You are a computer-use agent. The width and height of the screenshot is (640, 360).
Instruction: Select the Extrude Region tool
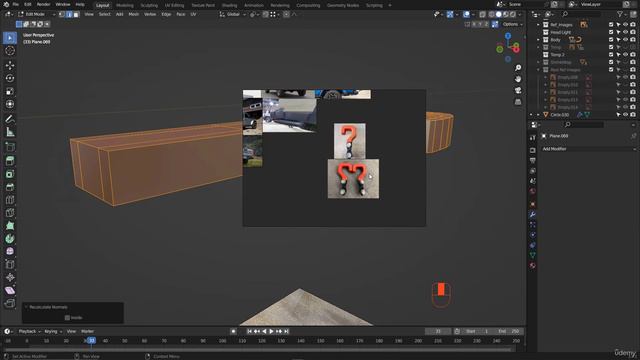click(x=10, y=161)
